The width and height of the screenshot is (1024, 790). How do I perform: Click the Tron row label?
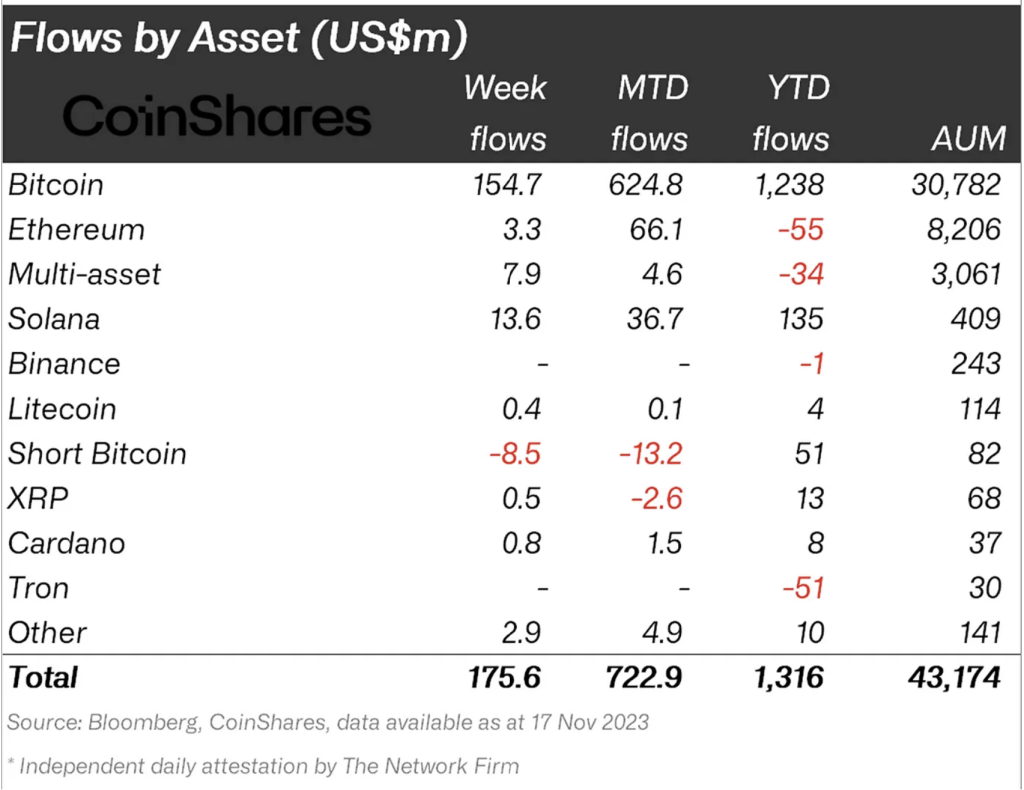(39, 588)
